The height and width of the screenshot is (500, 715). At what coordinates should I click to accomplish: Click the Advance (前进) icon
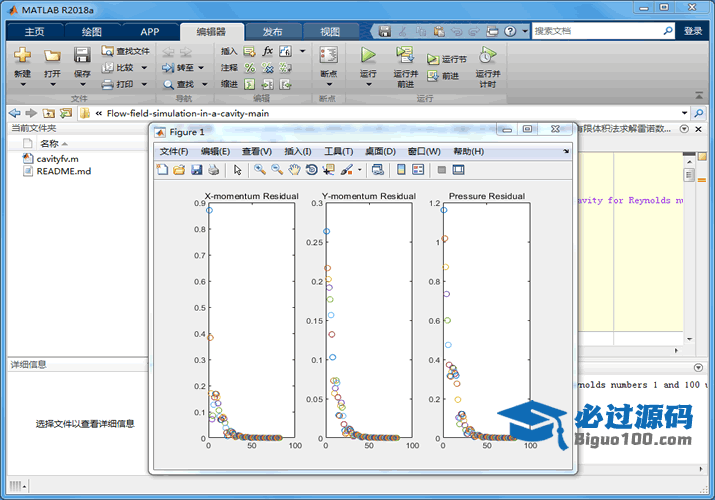click(433, 76)
